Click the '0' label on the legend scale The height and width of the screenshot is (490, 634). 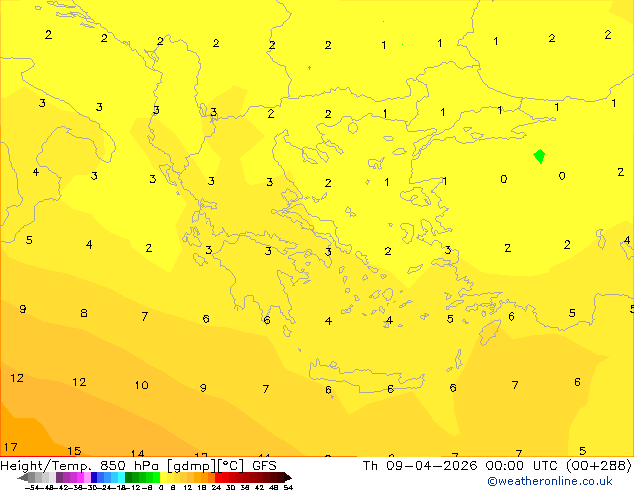[x=161, y=488]
